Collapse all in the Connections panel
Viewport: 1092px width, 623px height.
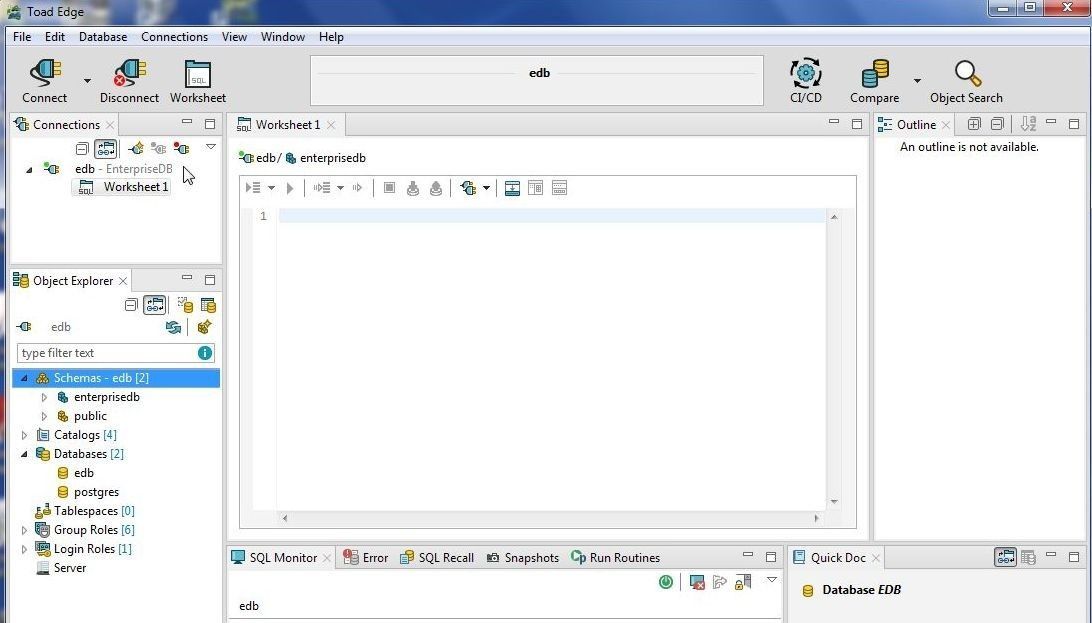tap(82, 148)
